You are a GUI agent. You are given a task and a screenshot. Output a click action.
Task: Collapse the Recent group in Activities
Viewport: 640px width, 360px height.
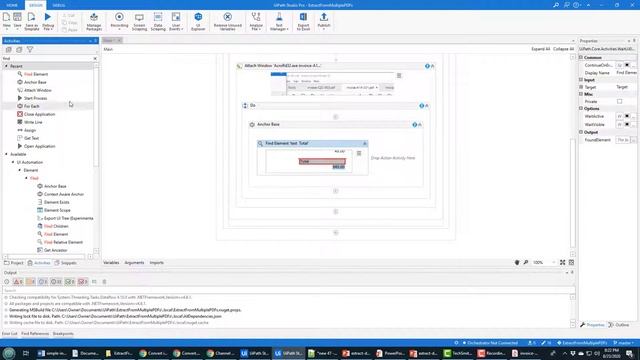[7, 66]
